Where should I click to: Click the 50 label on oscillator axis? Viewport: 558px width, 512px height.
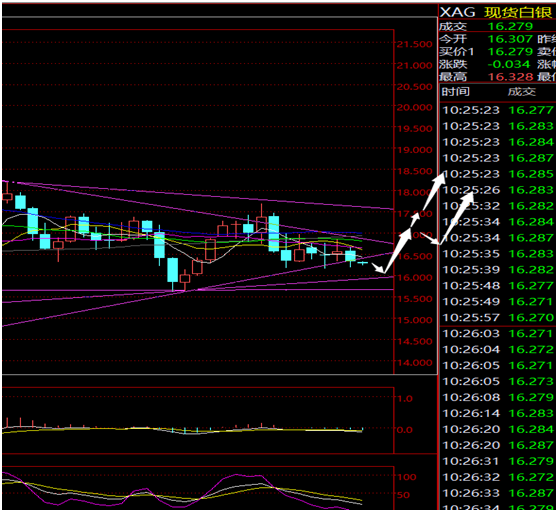coord(403,495)
